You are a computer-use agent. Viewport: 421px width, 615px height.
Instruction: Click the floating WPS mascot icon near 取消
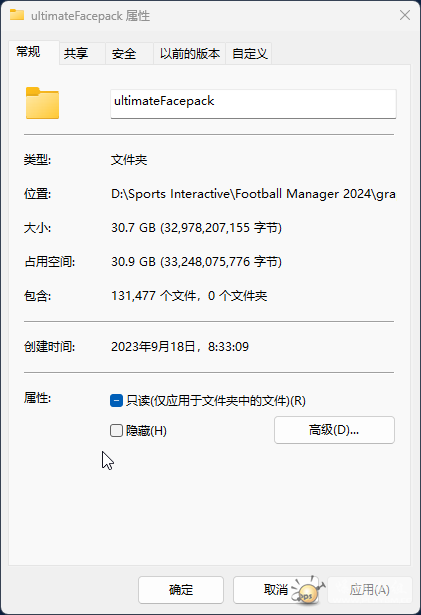[x=309, y=590]
